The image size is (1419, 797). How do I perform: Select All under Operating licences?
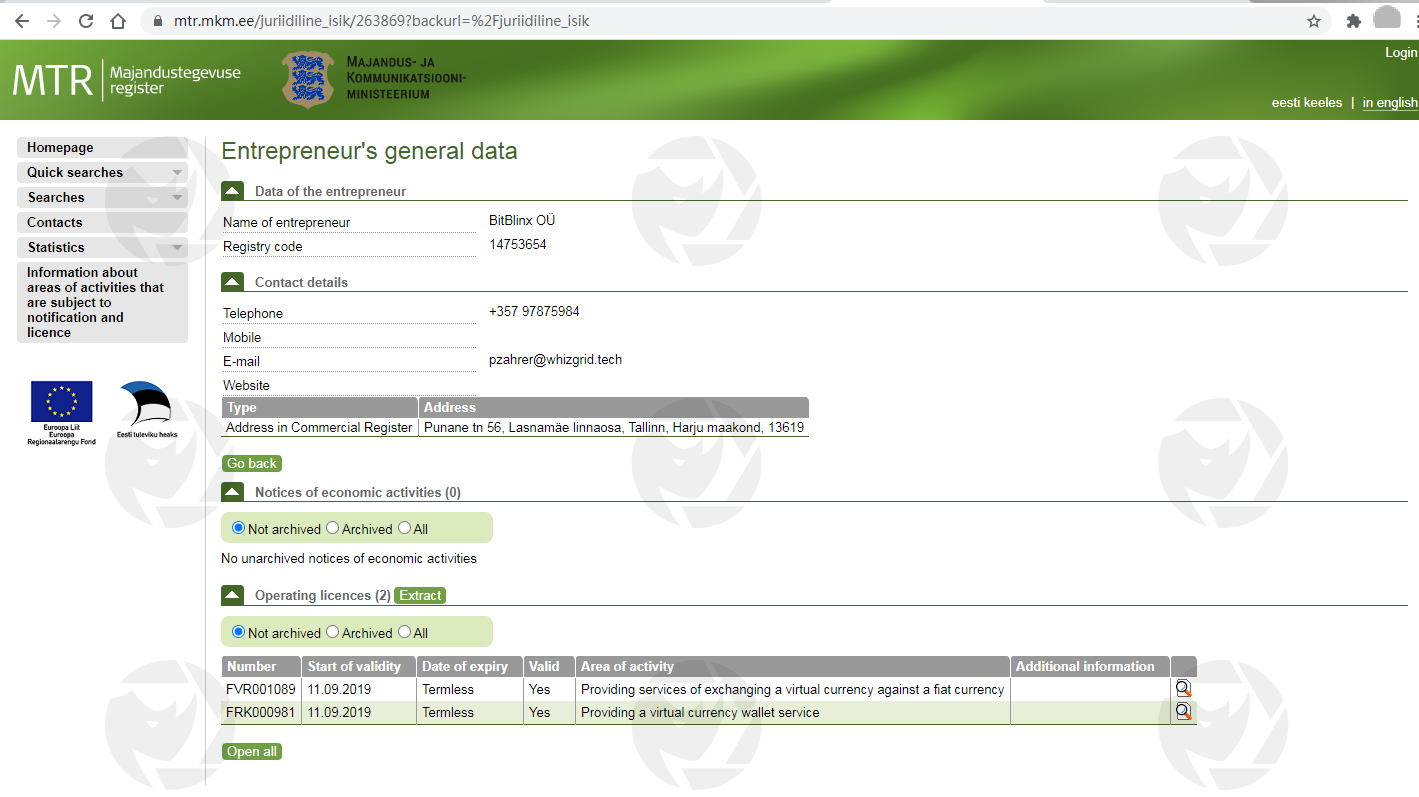405,632
